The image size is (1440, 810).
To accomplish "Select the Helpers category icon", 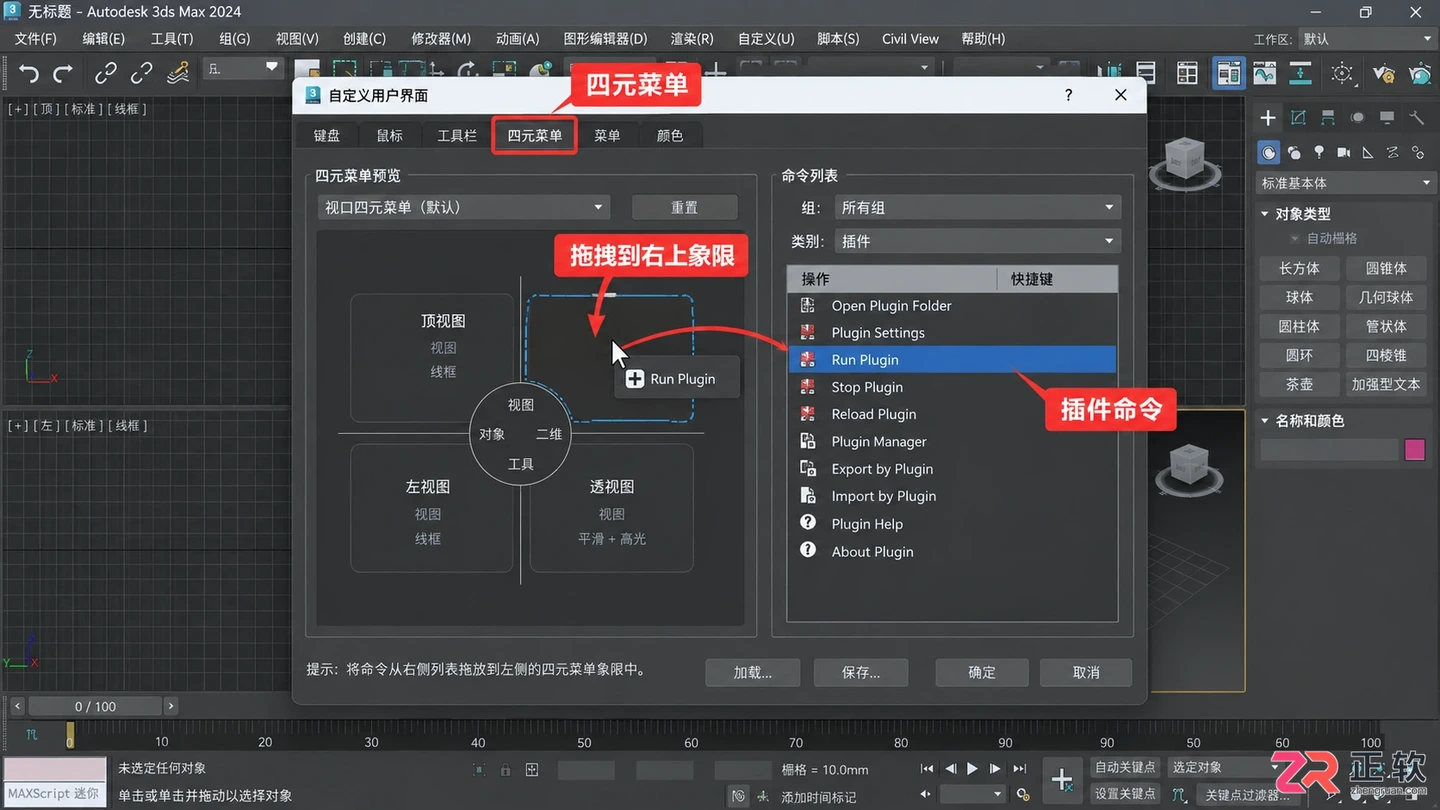I will (1368, 153).
